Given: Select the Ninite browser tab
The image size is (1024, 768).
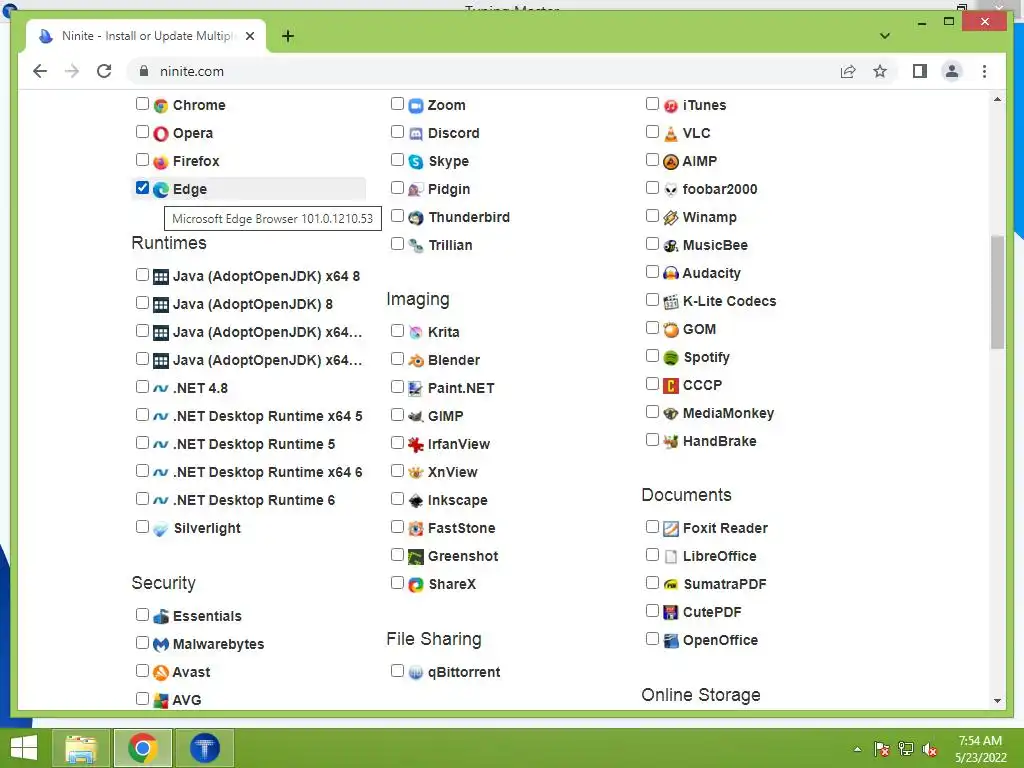Looking at the screenshot, I should [x=146, y=36].
